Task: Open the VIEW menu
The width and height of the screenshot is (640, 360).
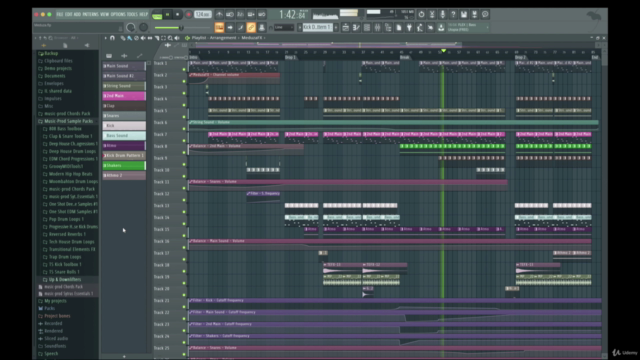Action: tap(105, 14)
